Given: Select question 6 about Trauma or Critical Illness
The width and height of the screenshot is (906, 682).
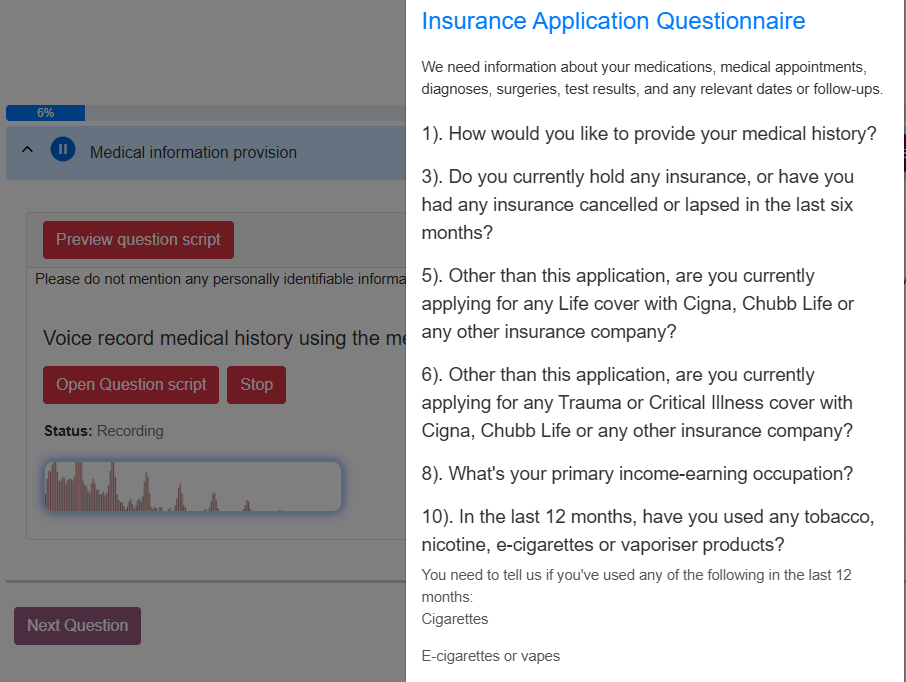Looking at the screenshot, I should pyautogui.click(x=638, y=403).
